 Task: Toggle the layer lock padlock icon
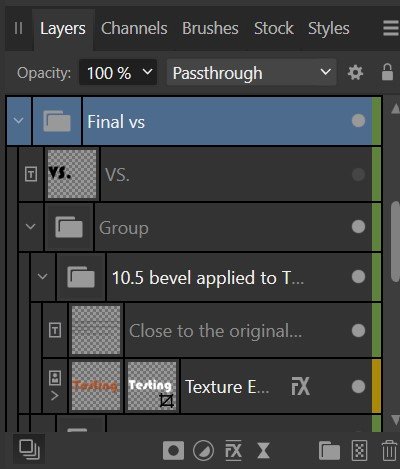click(x=387, y=72)
